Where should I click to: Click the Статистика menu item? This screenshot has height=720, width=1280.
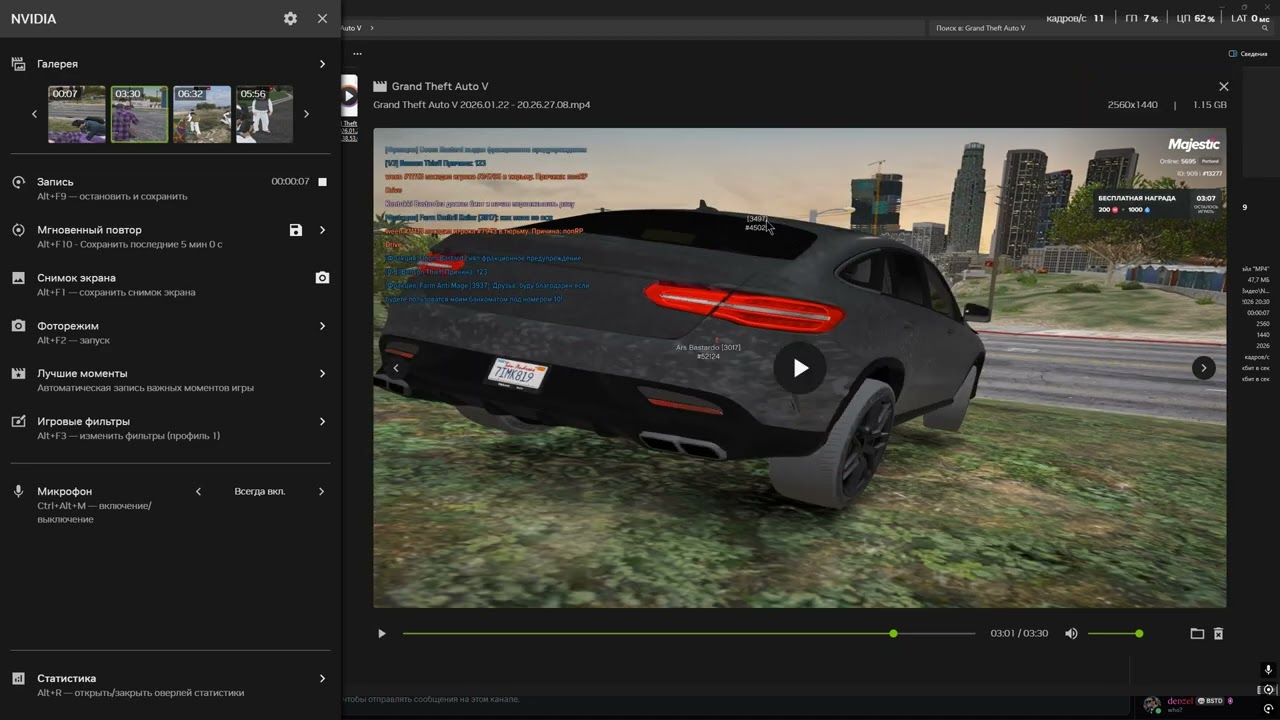[170, 685]
